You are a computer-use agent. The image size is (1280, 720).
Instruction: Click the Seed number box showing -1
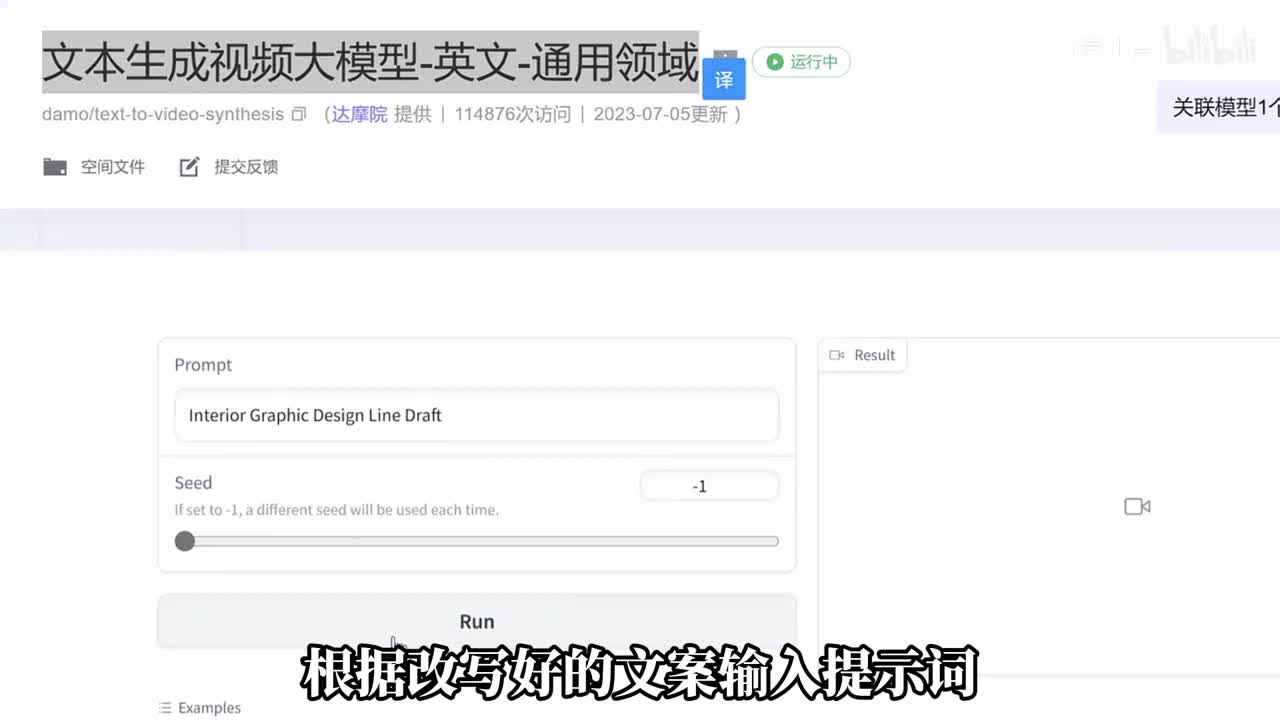709,486
